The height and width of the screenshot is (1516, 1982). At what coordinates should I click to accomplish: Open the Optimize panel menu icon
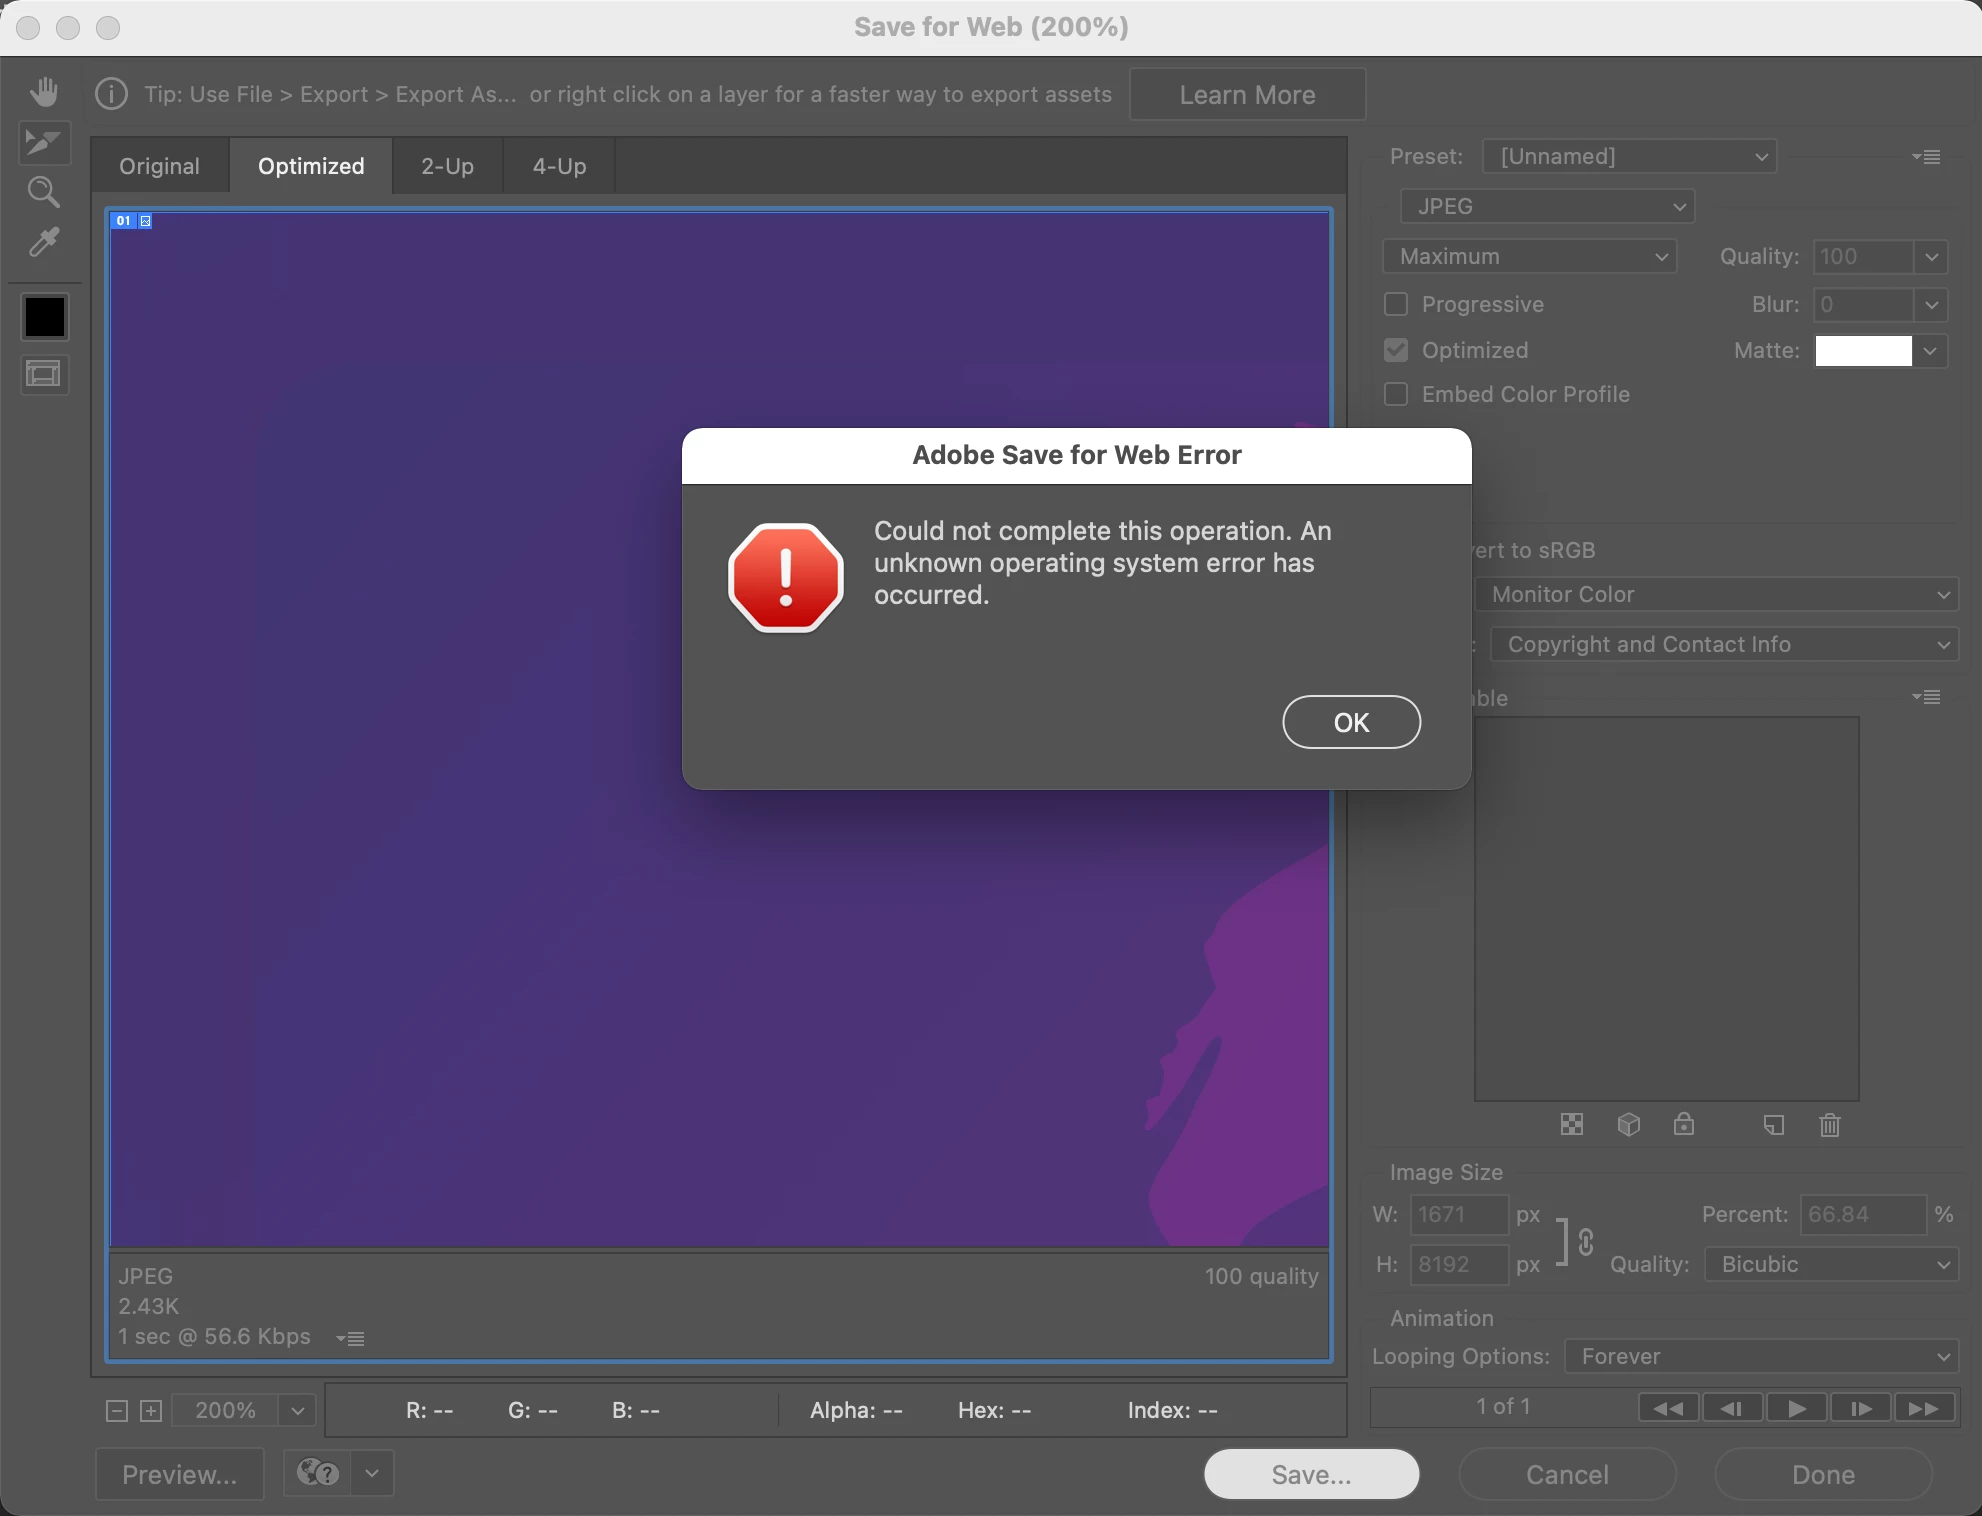tap(1926, 157)
